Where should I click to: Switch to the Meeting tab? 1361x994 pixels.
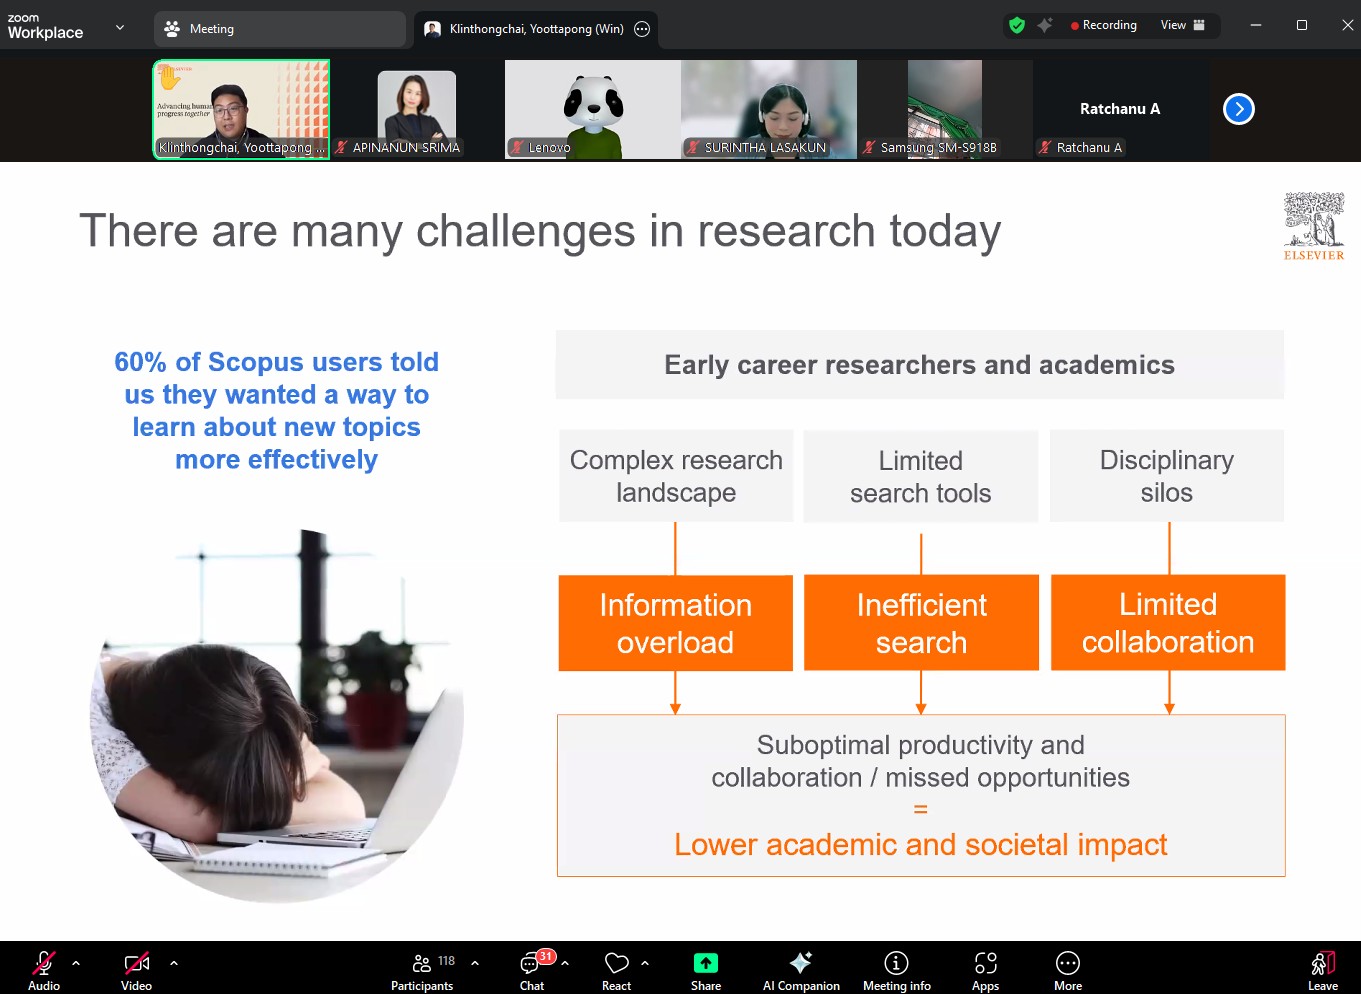[279, 29]
